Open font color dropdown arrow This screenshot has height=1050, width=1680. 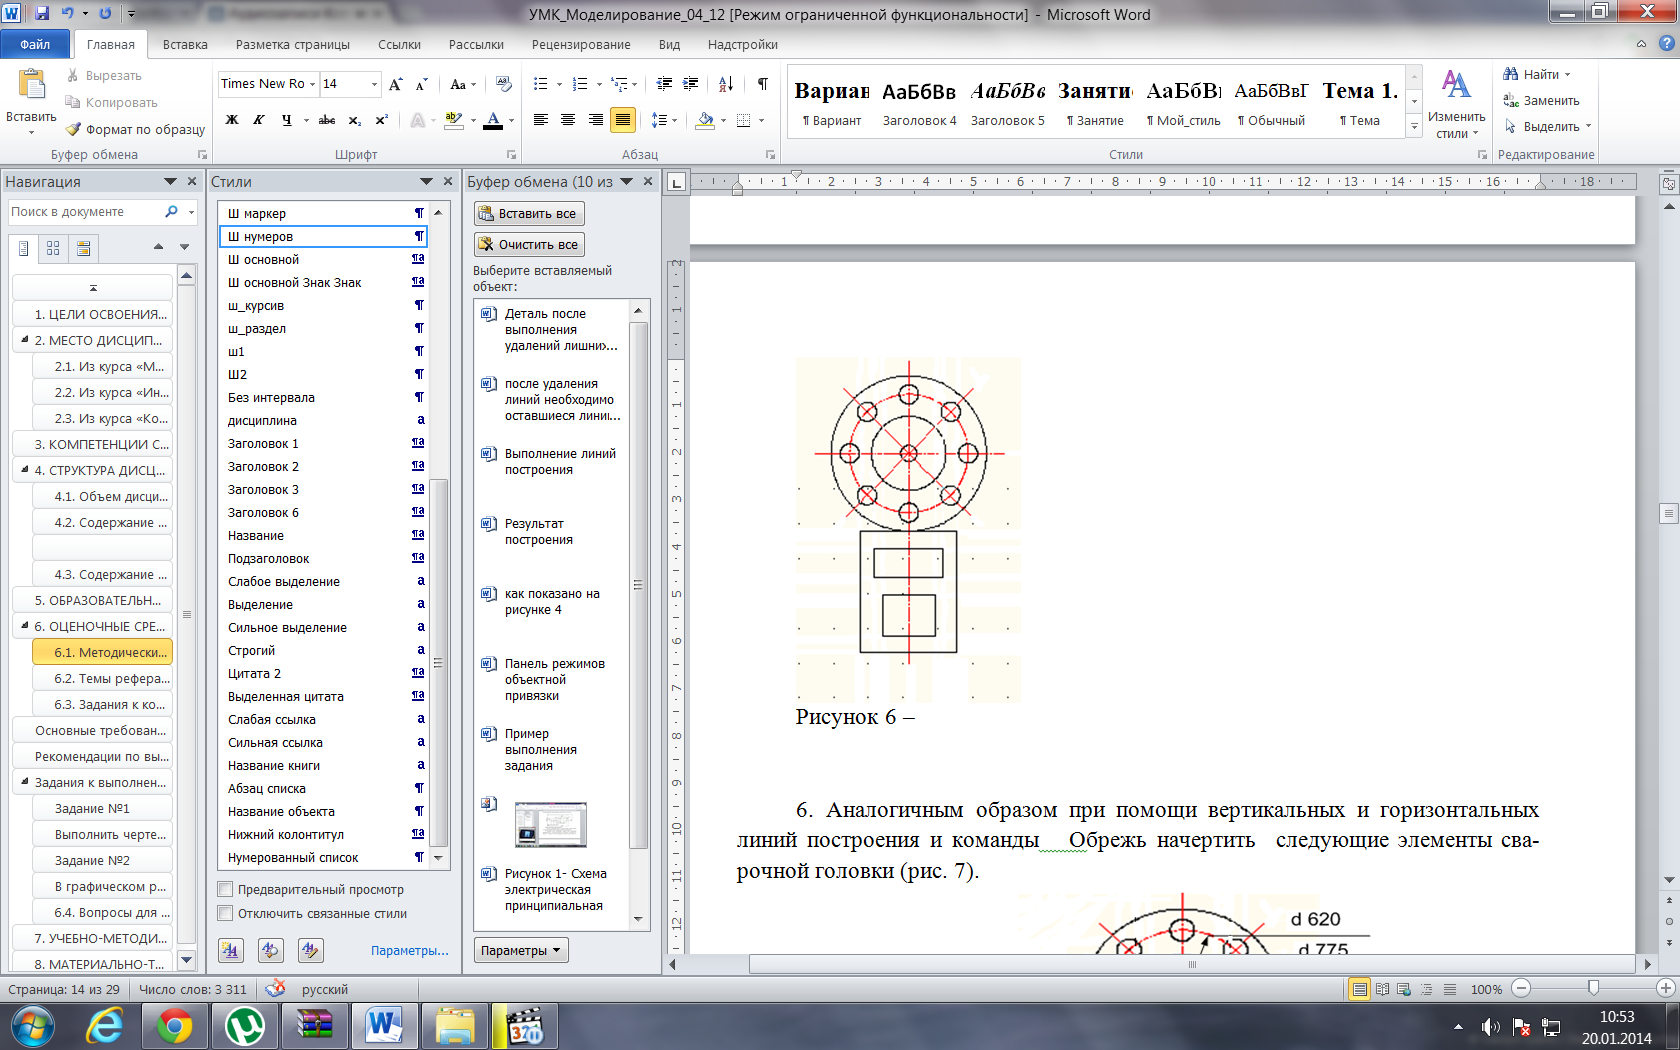[x=512, y=120]
